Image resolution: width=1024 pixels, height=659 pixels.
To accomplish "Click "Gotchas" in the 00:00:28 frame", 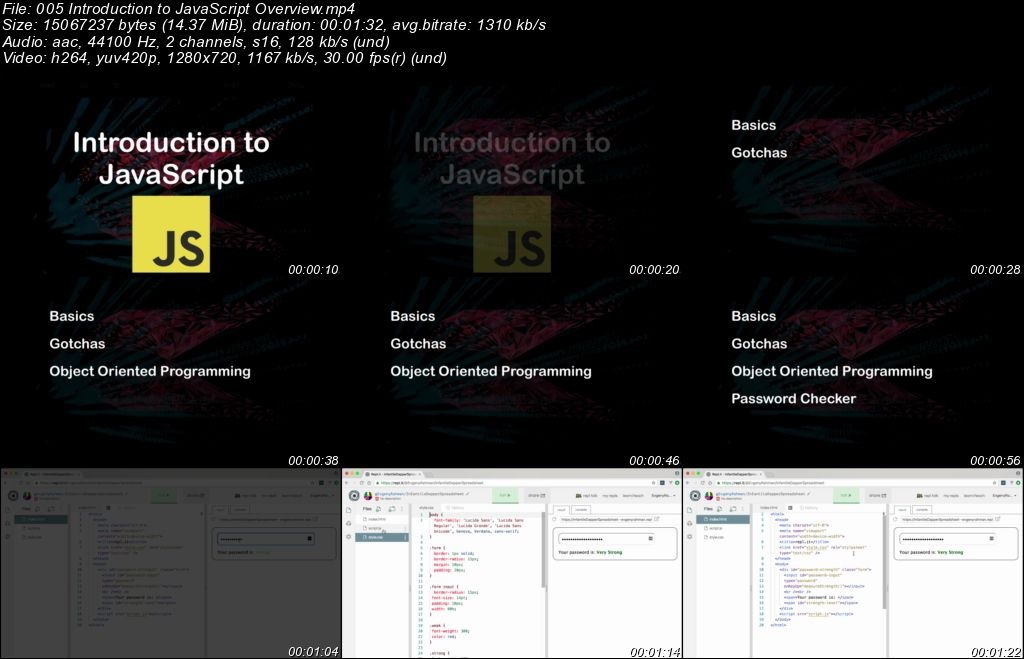I will point(759,152).
